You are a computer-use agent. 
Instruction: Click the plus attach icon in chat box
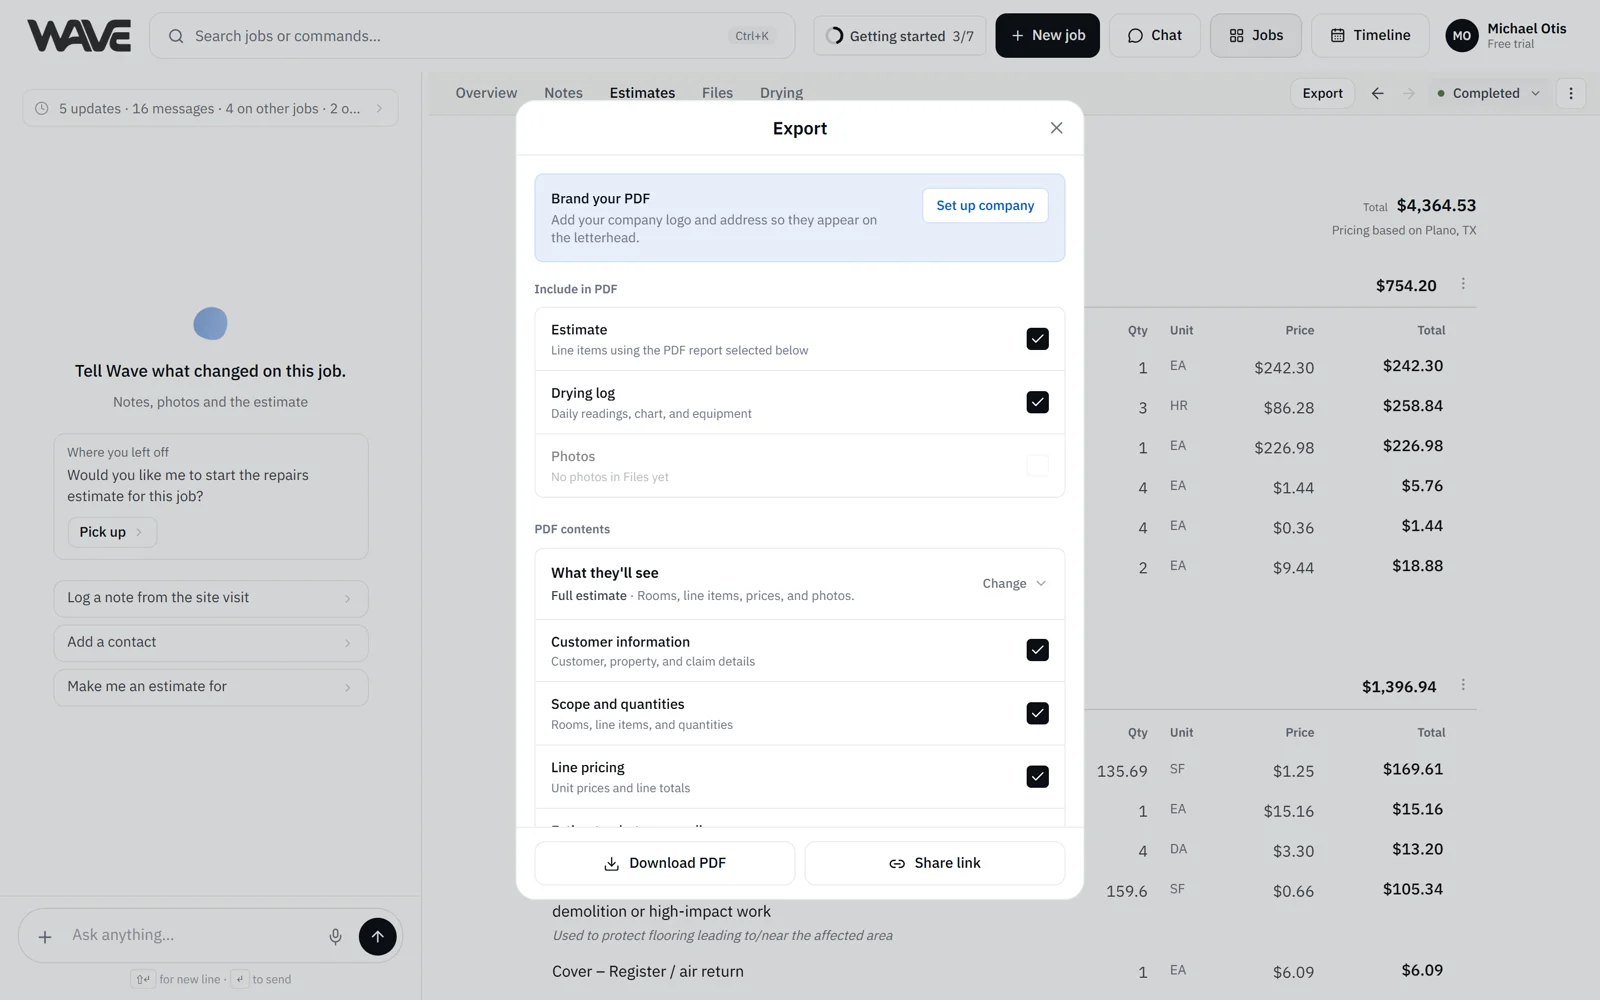[x=45, y=937]
